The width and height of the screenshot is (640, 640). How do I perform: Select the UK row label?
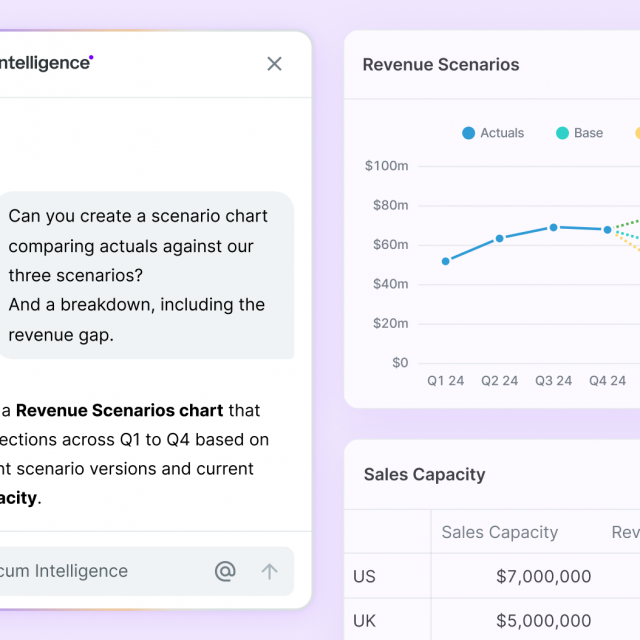point(365,621)
